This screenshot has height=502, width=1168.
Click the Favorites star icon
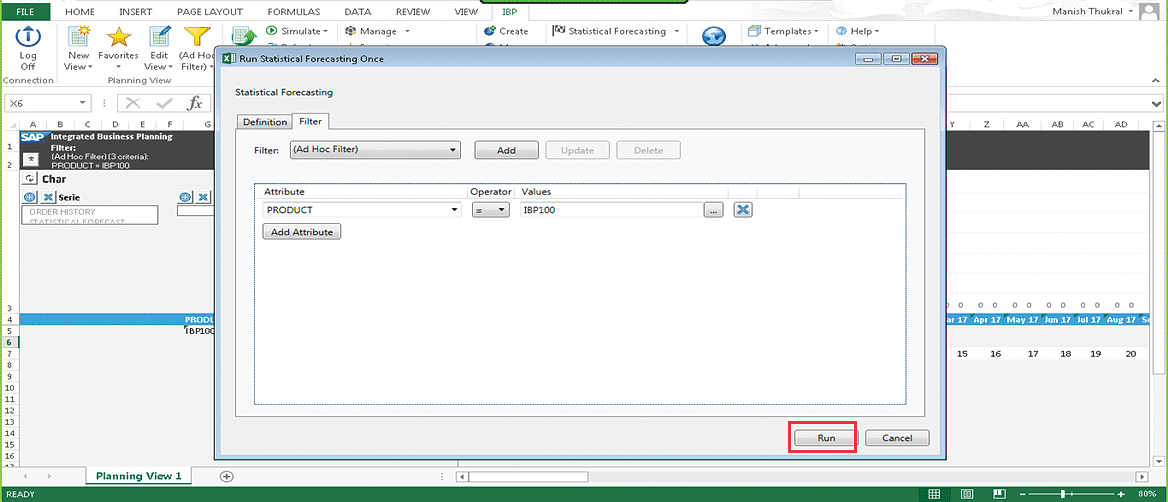(118, 36)
